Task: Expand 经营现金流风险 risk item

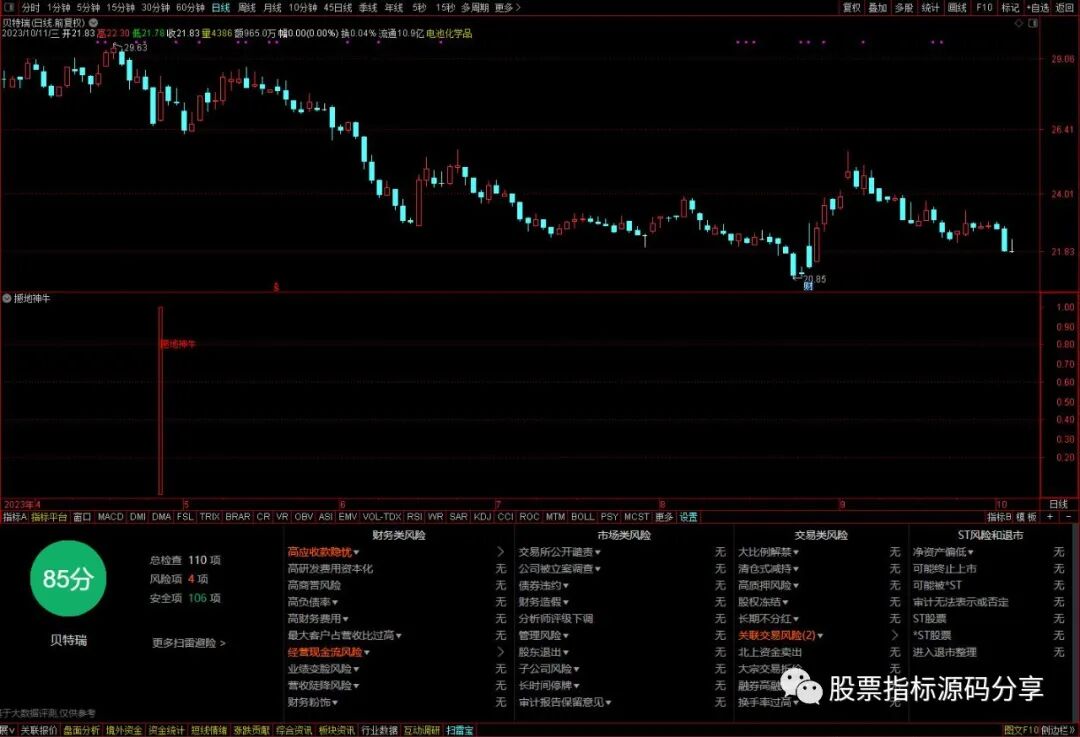Action: (x=329, y=652)
